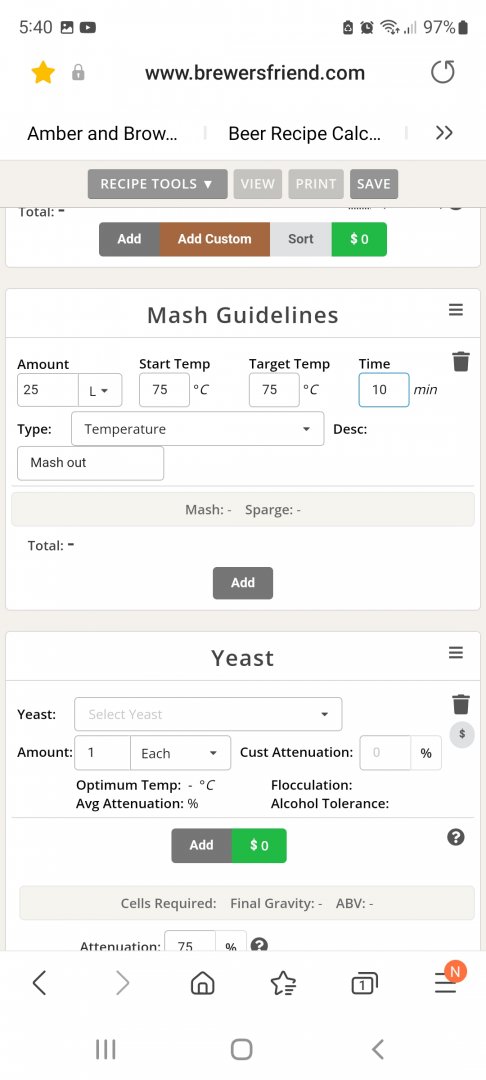Screen dimensions: 486x1080
Task: Switch to Amber and Brow... tab
Action: tap(102, 133)
